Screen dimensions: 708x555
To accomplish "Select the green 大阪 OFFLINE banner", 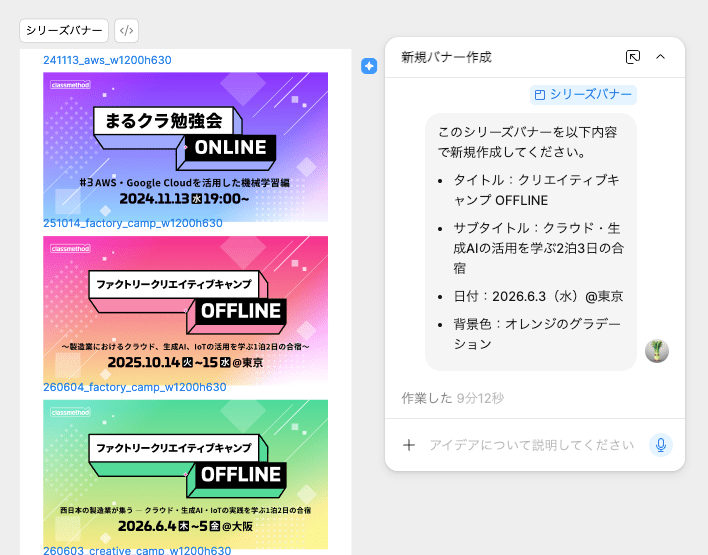I will click(186, 474).
